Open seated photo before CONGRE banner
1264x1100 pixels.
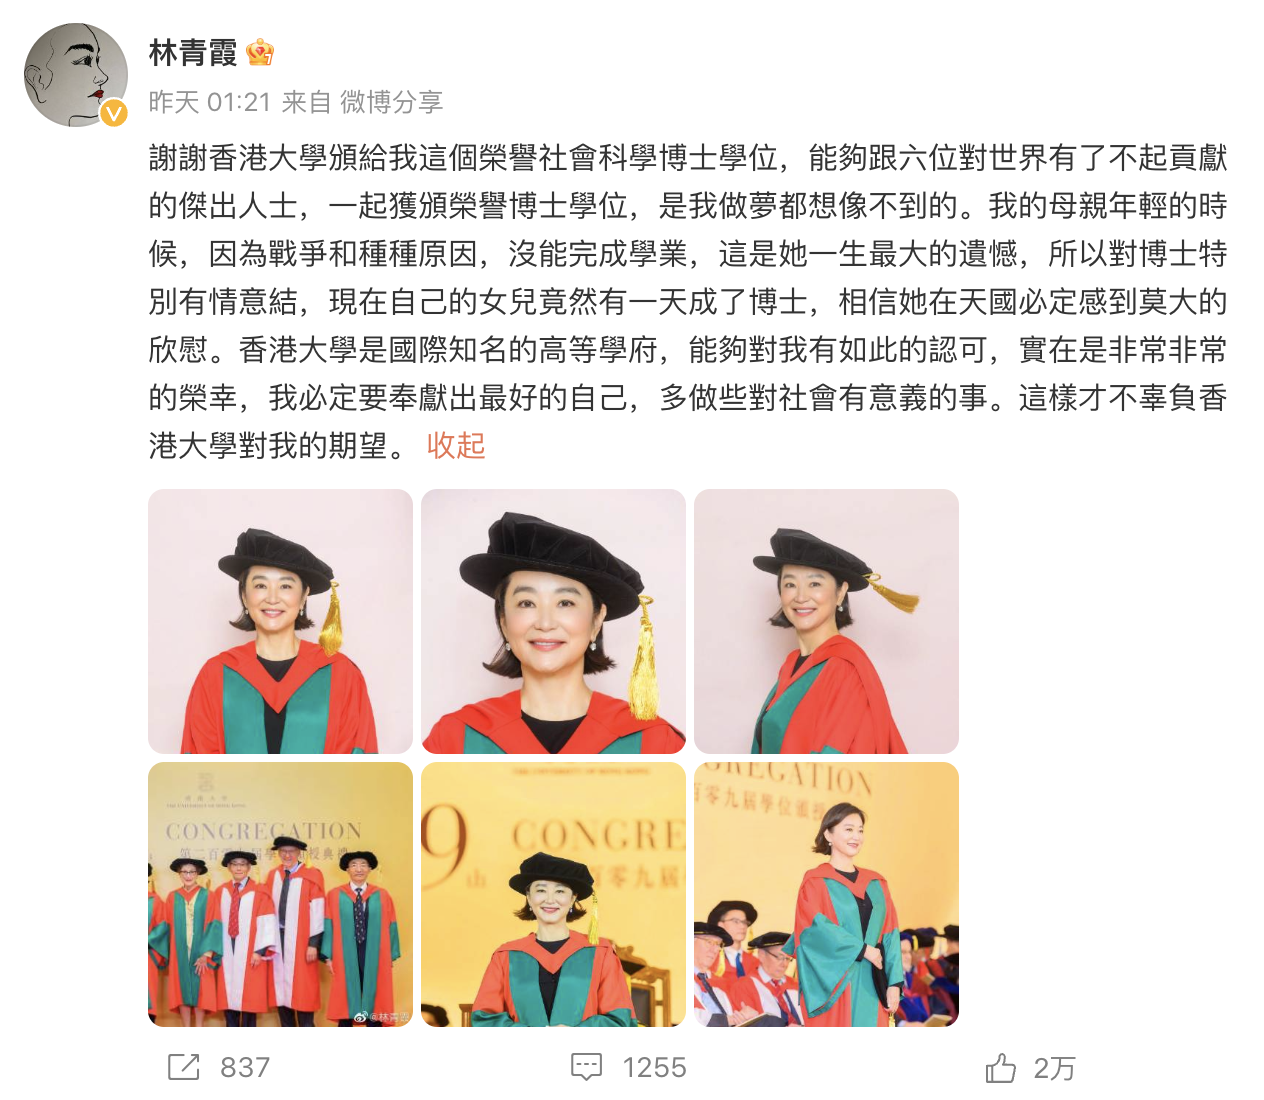[553, 894]
